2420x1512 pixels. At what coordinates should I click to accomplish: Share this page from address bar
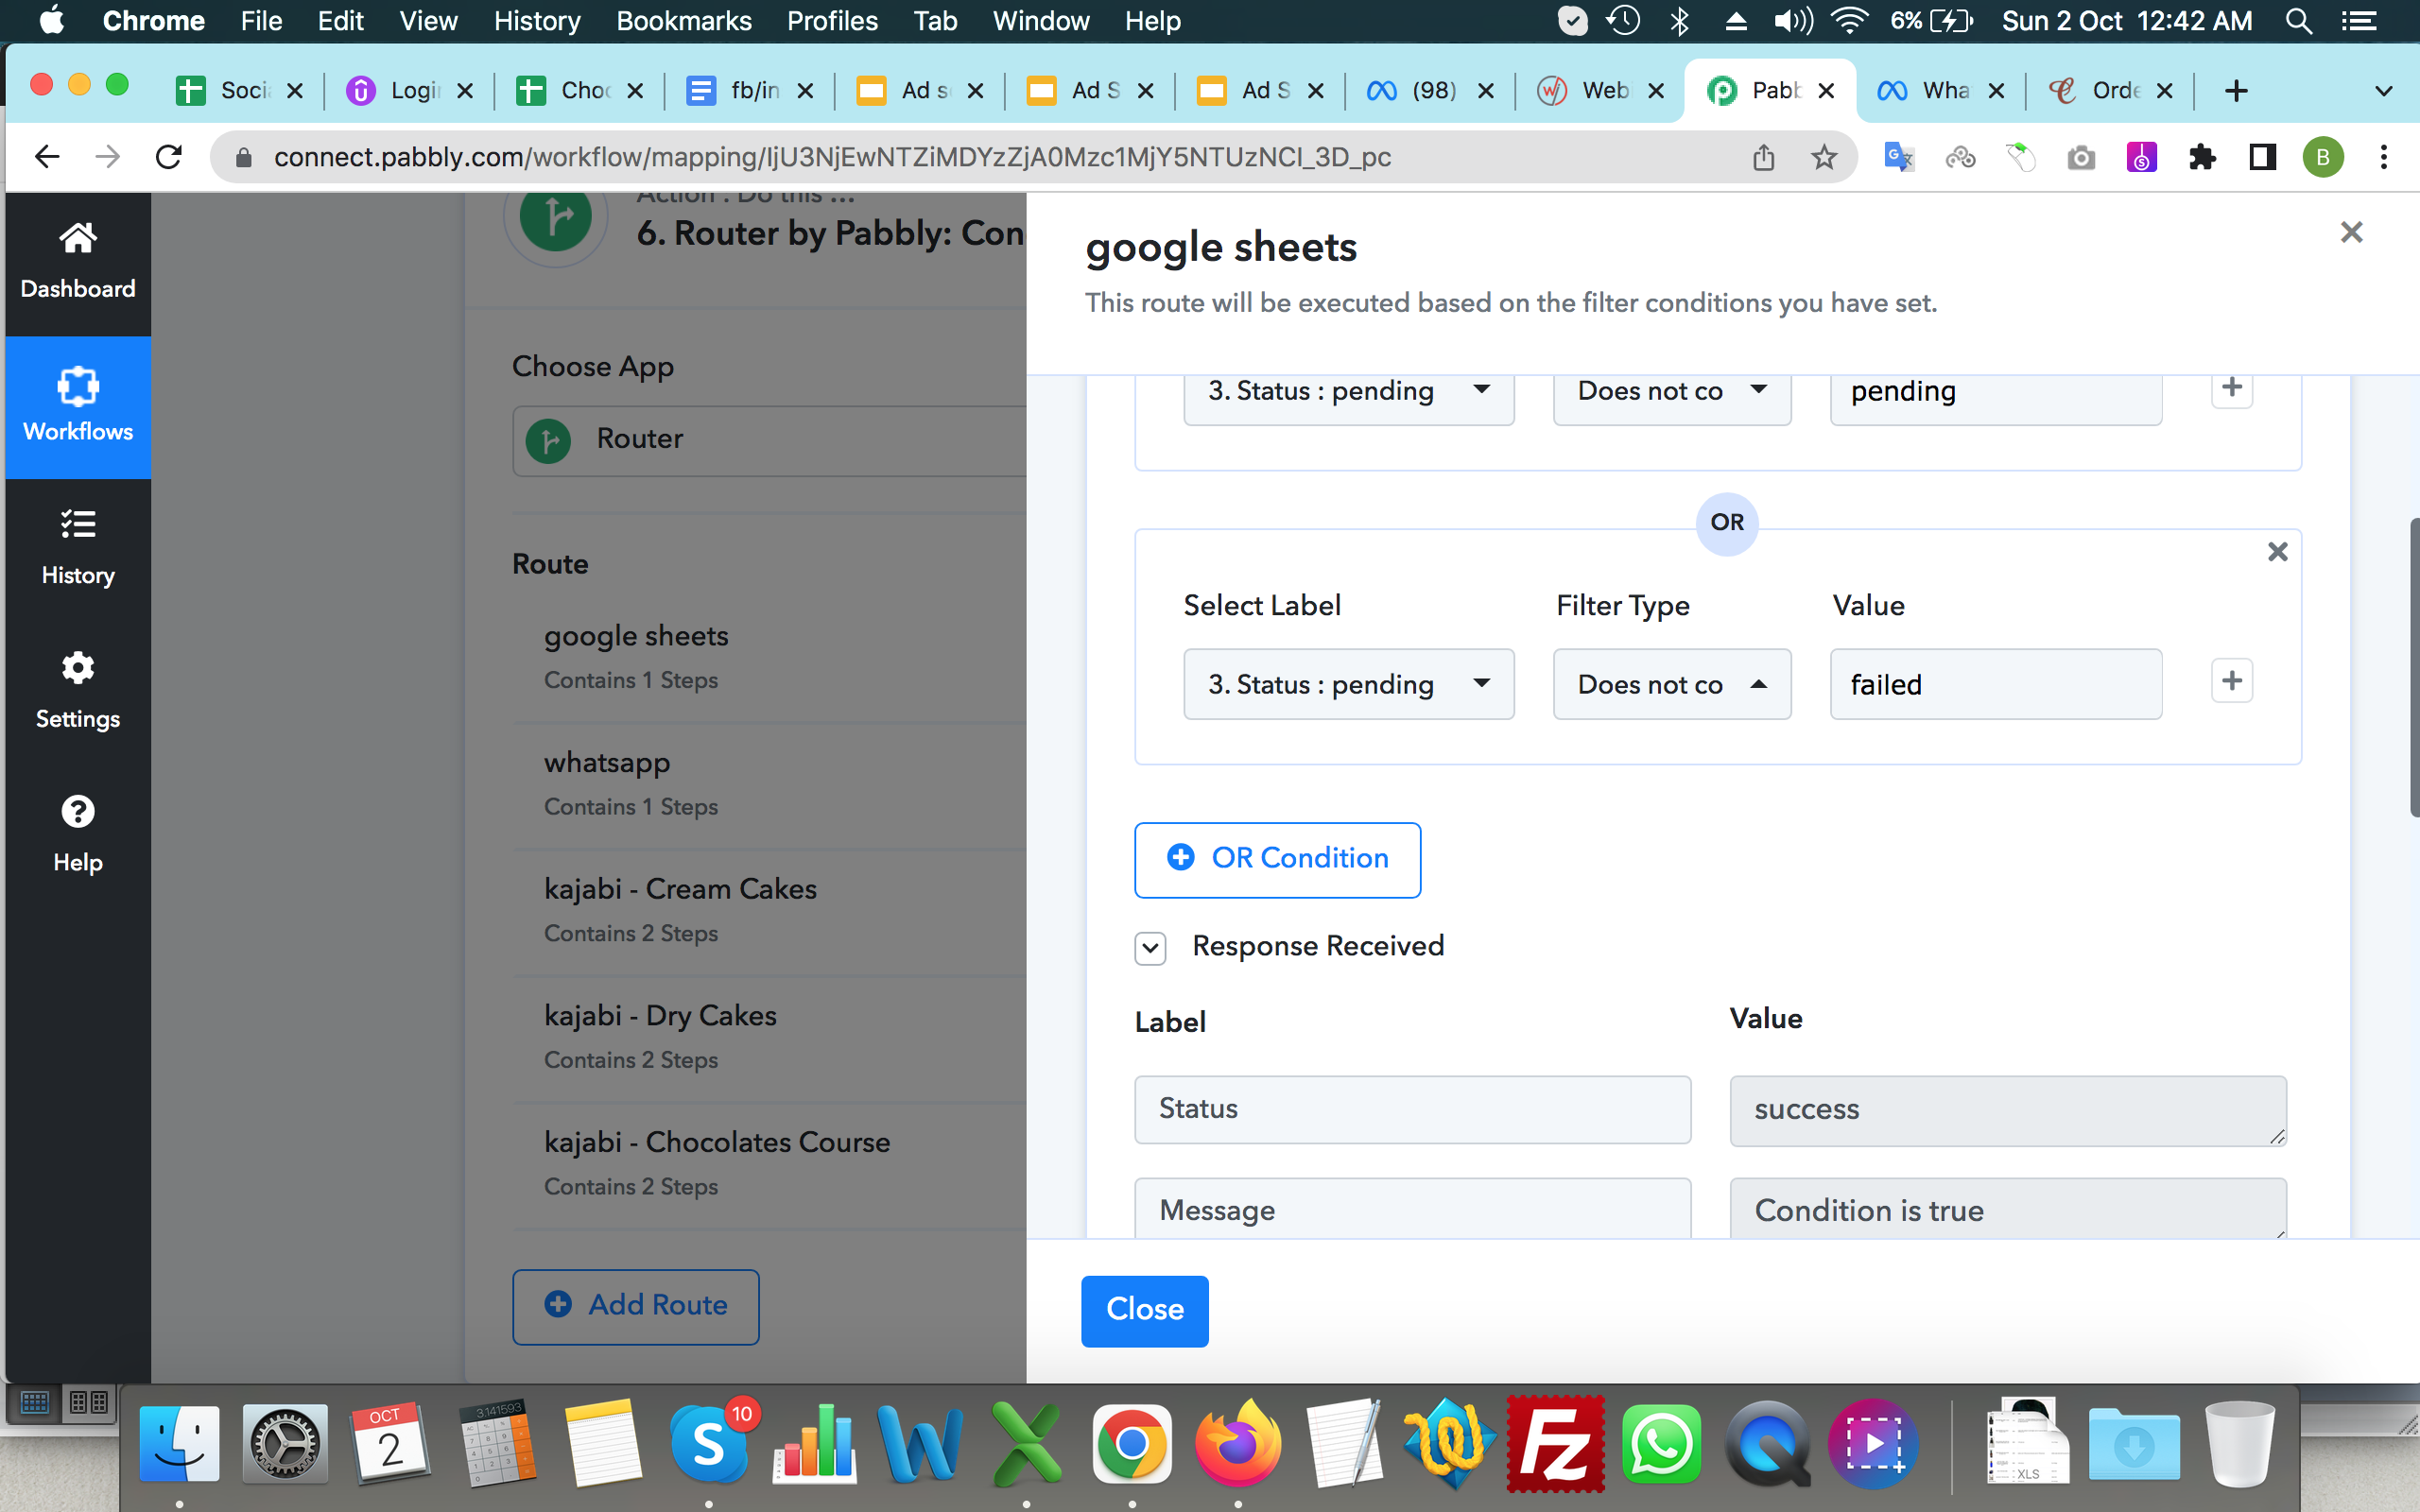pos(1763,157)
